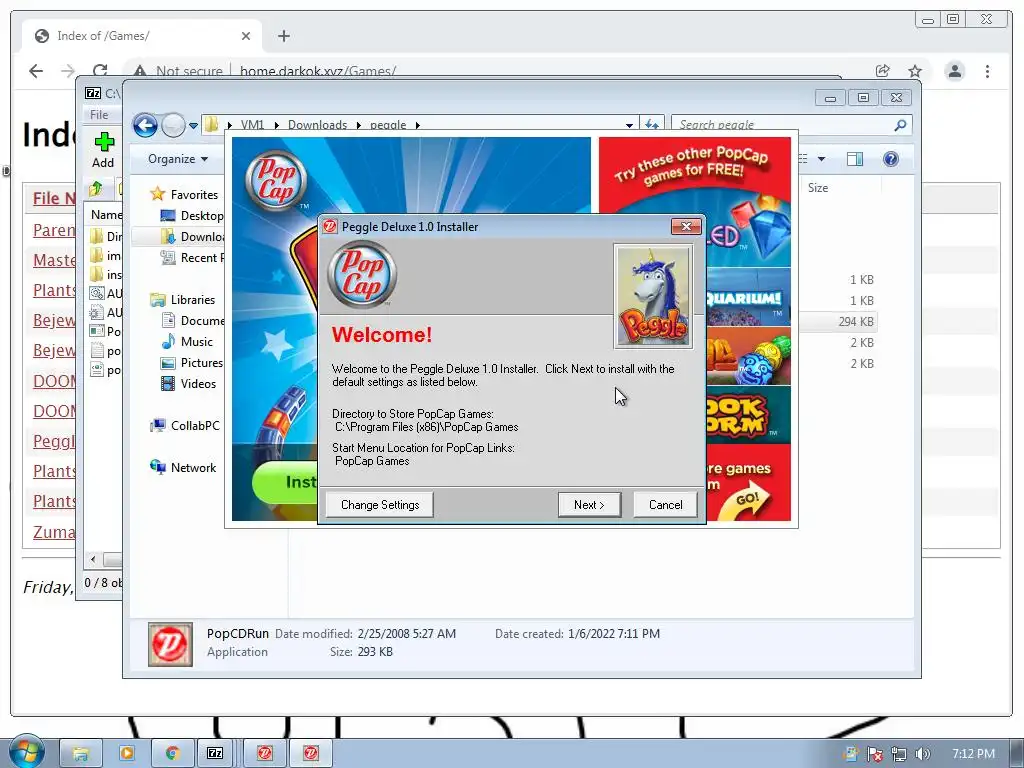This screenshot has width=1024, height=768.
Task: Click the Explorer forward arrow button
Action: tap(173, 125)
